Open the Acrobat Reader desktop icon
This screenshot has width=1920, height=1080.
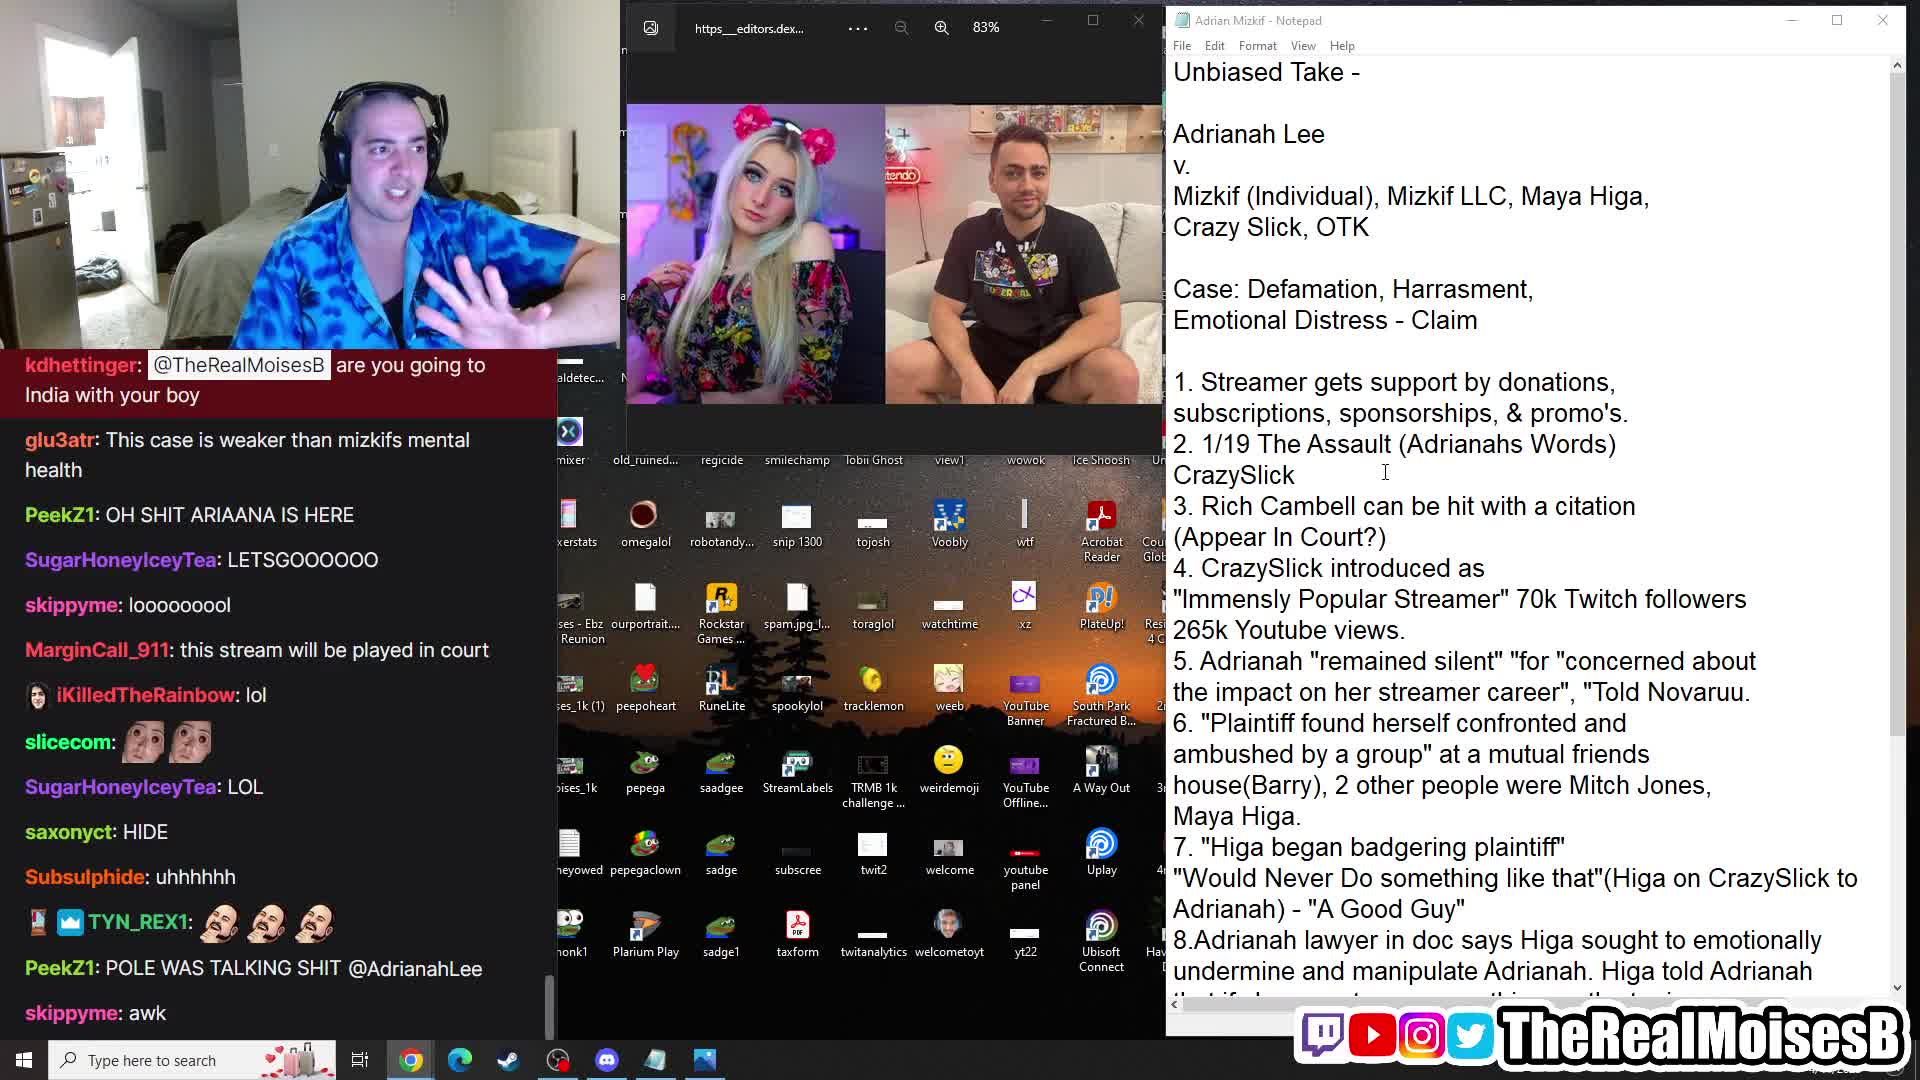click(1101, 517)
